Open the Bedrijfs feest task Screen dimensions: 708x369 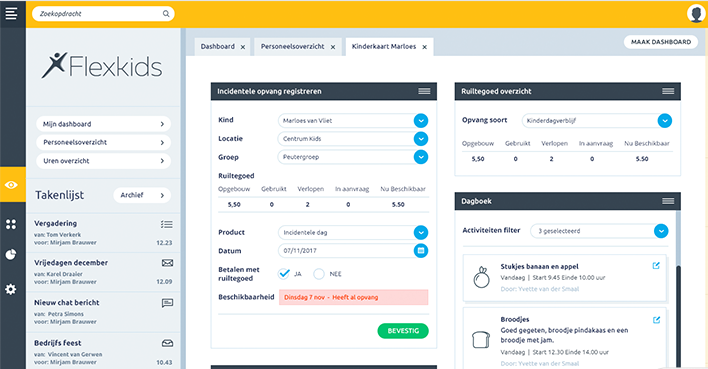click(x=103, y=352)
